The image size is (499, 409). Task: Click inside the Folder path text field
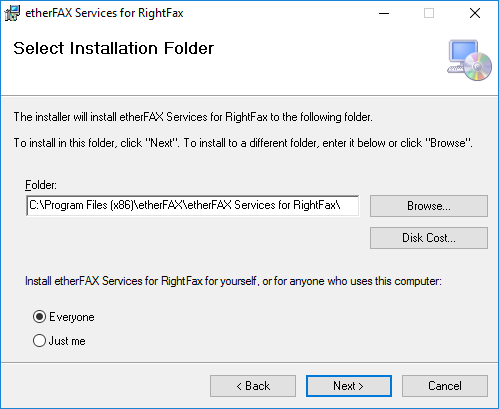[193, 205]
